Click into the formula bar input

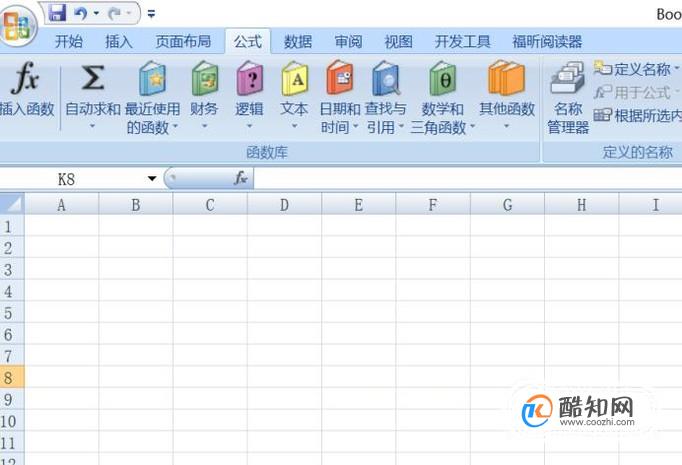468,179
